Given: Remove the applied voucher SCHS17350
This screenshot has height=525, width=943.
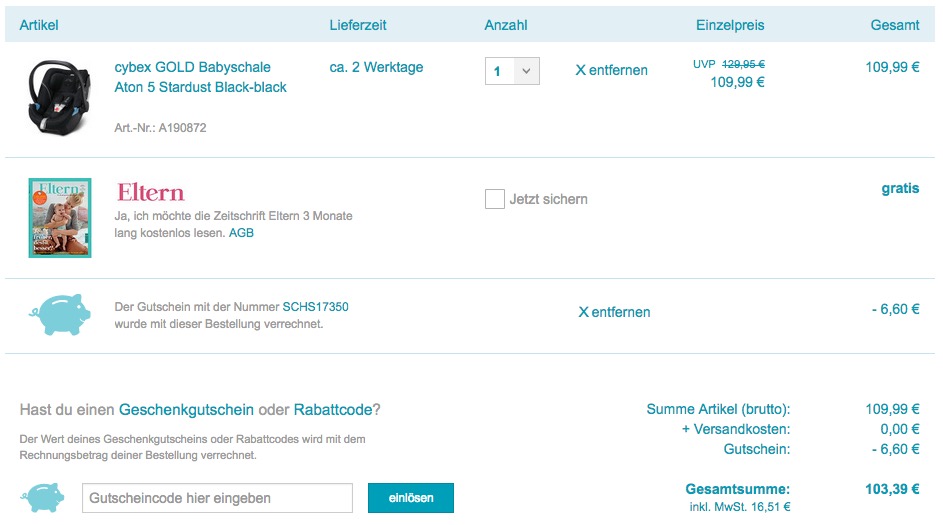Looking at the screenshot, I should click(614, 312).
